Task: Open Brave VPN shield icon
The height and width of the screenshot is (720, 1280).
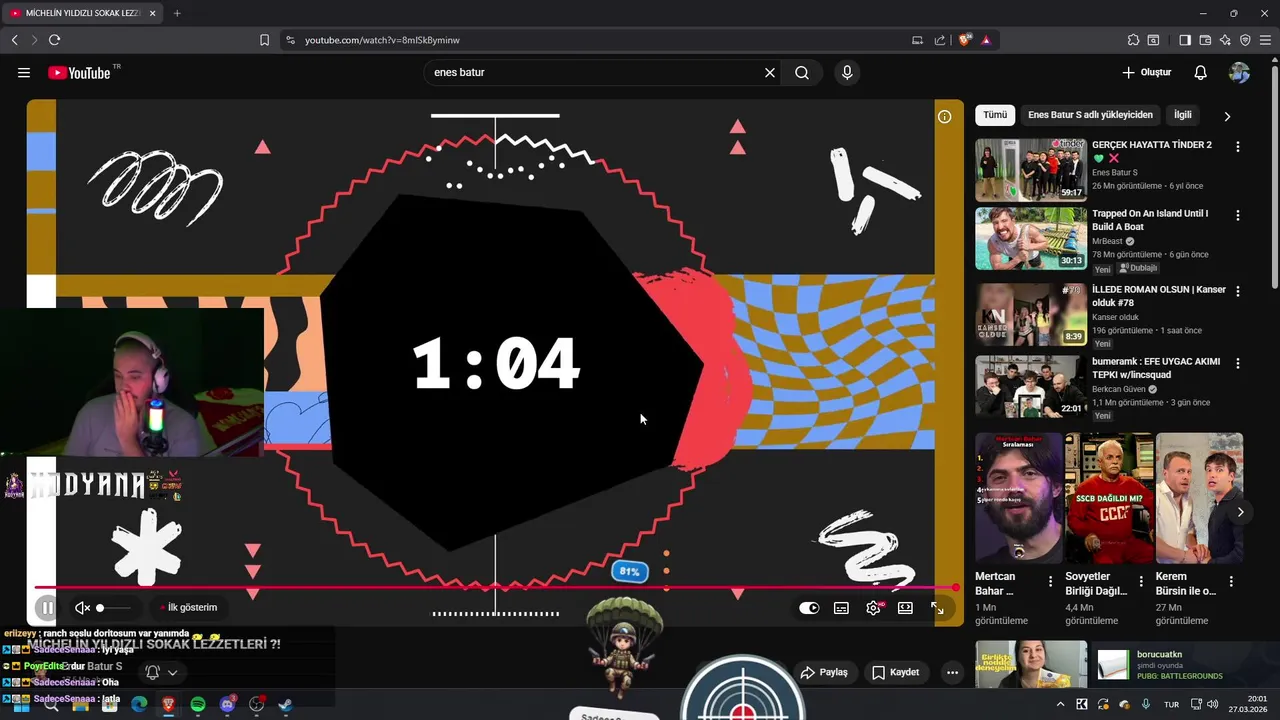Action: point(1245,40)
